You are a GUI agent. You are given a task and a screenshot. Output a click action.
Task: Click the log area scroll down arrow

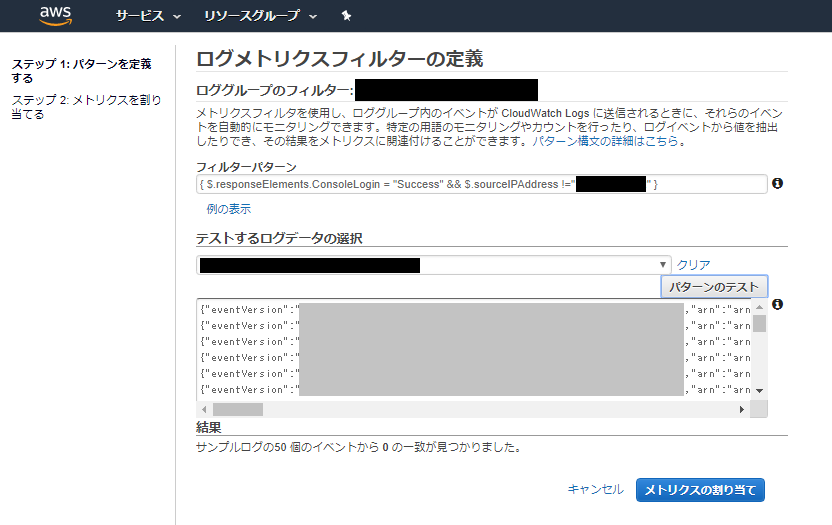759,391
